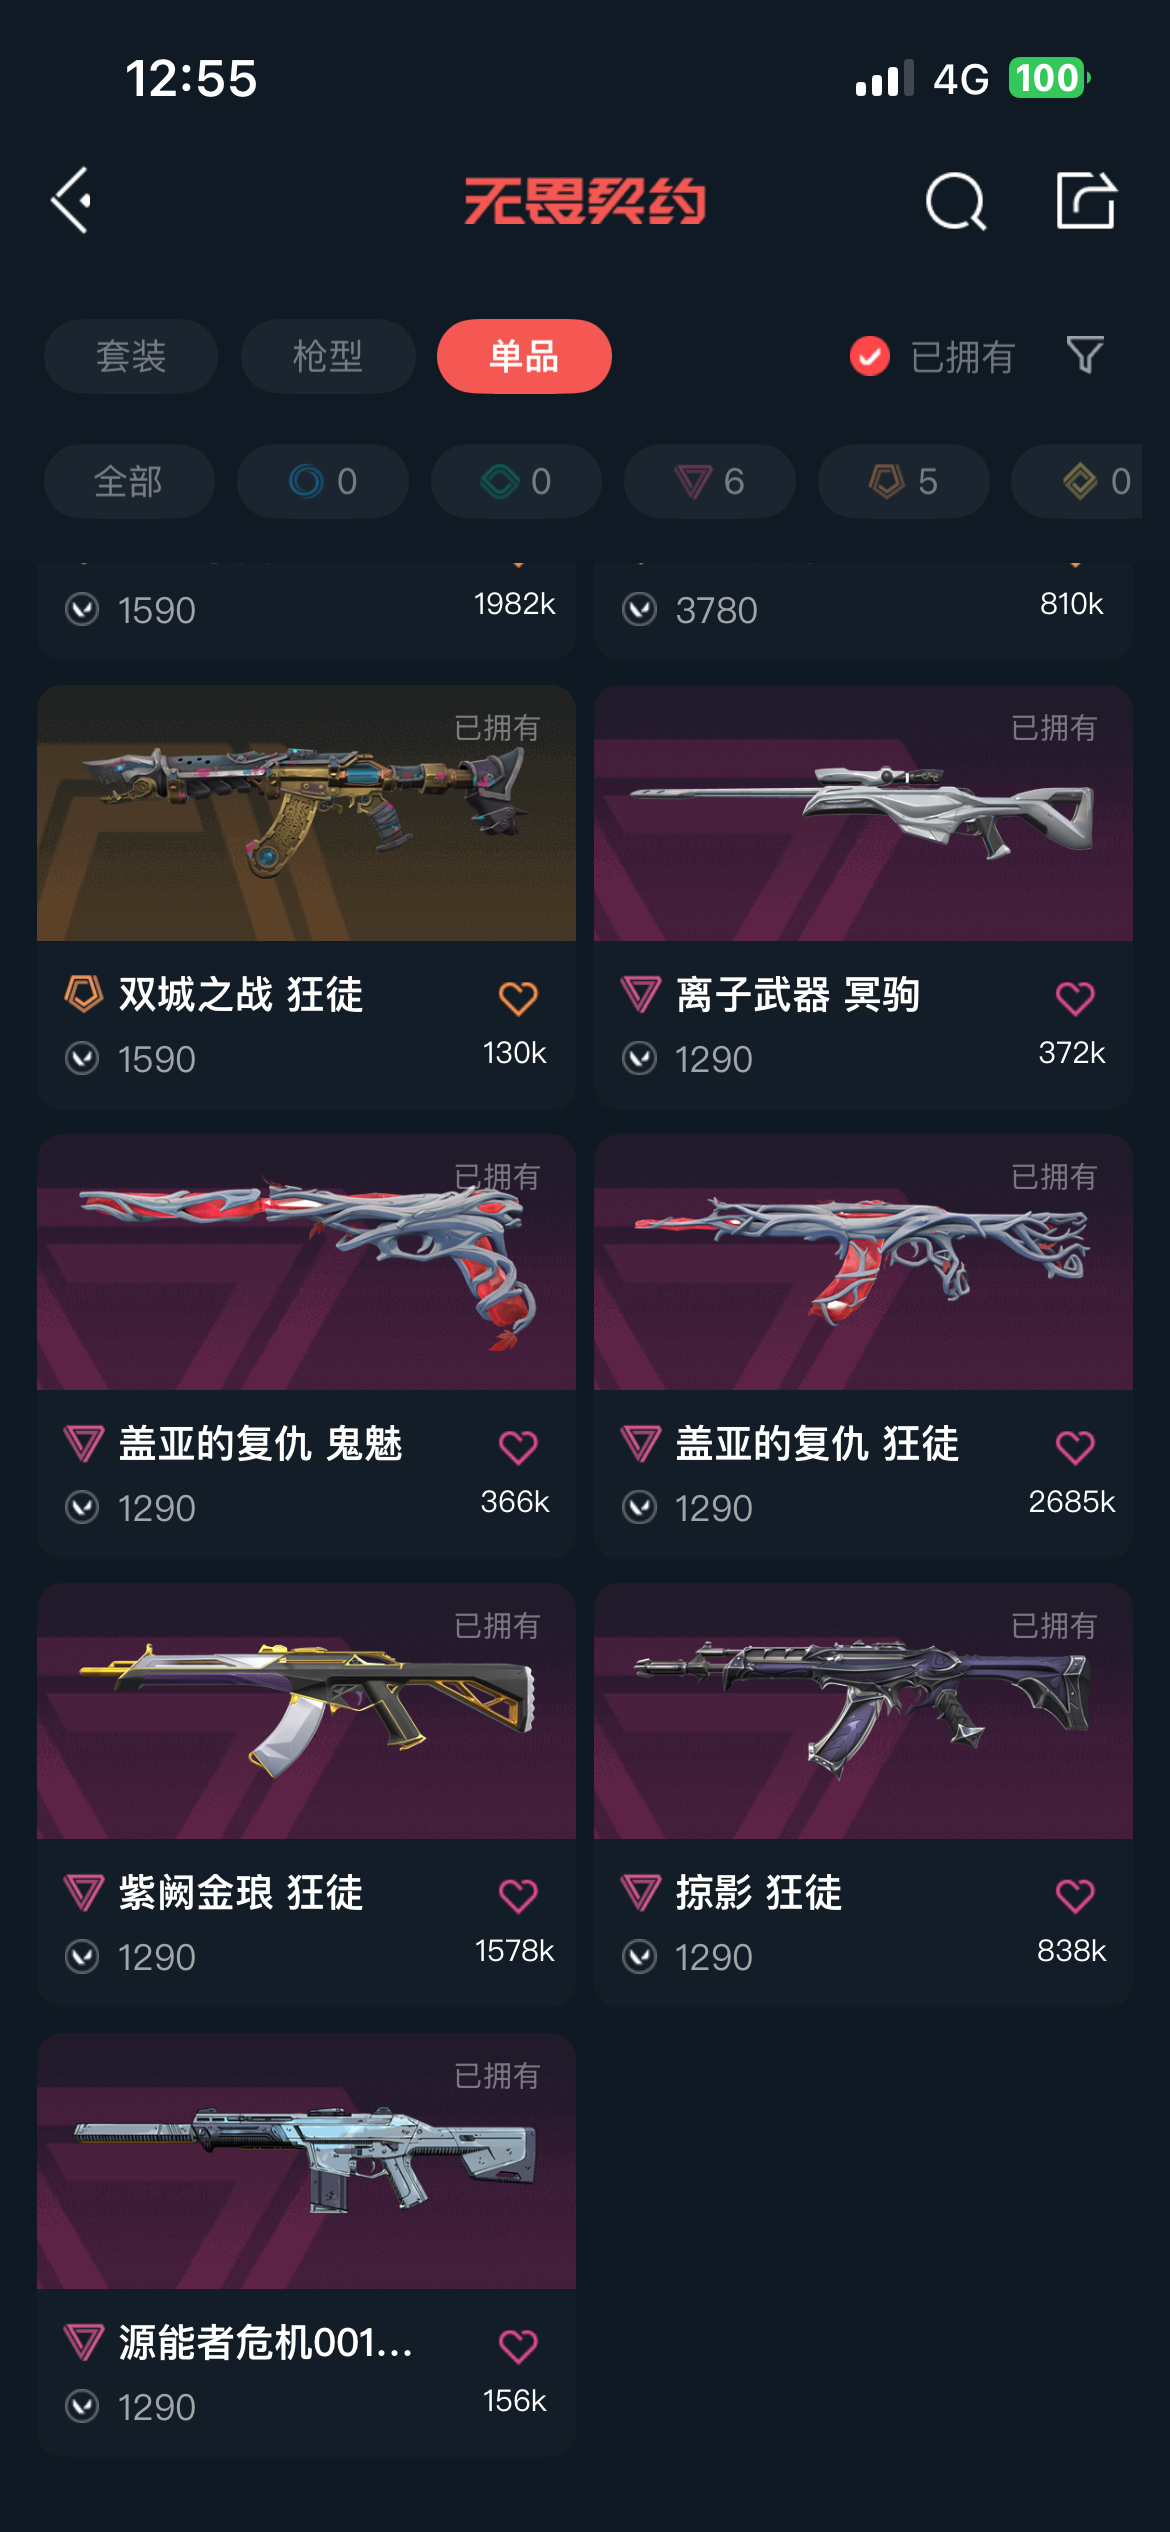Filter by purple triangle tier with 6
The height and width of the screenshot is (2532, 1170).
[710, 481]
